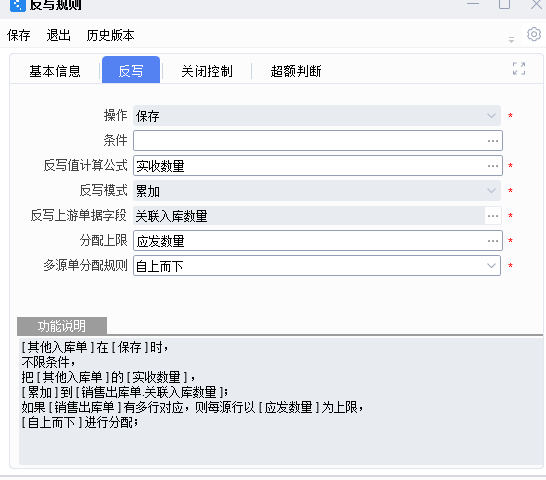
Task: Open the settings gear icon
Action: [533, 34]
